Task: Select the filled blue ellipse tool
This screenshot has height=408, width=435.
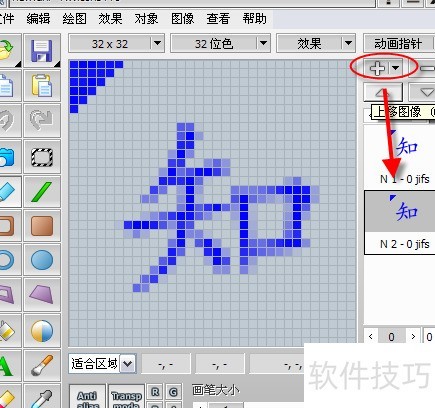Action: pyautogui.click(x=42, y=260)
